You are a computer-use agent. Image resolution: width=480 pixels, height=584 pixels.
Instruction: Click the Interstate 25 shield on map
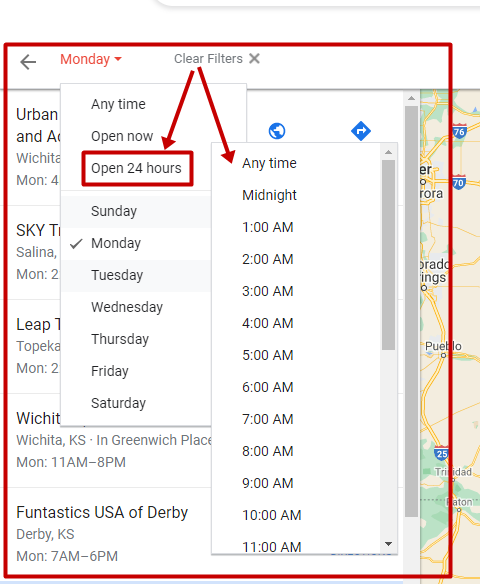tap(441, 453)
